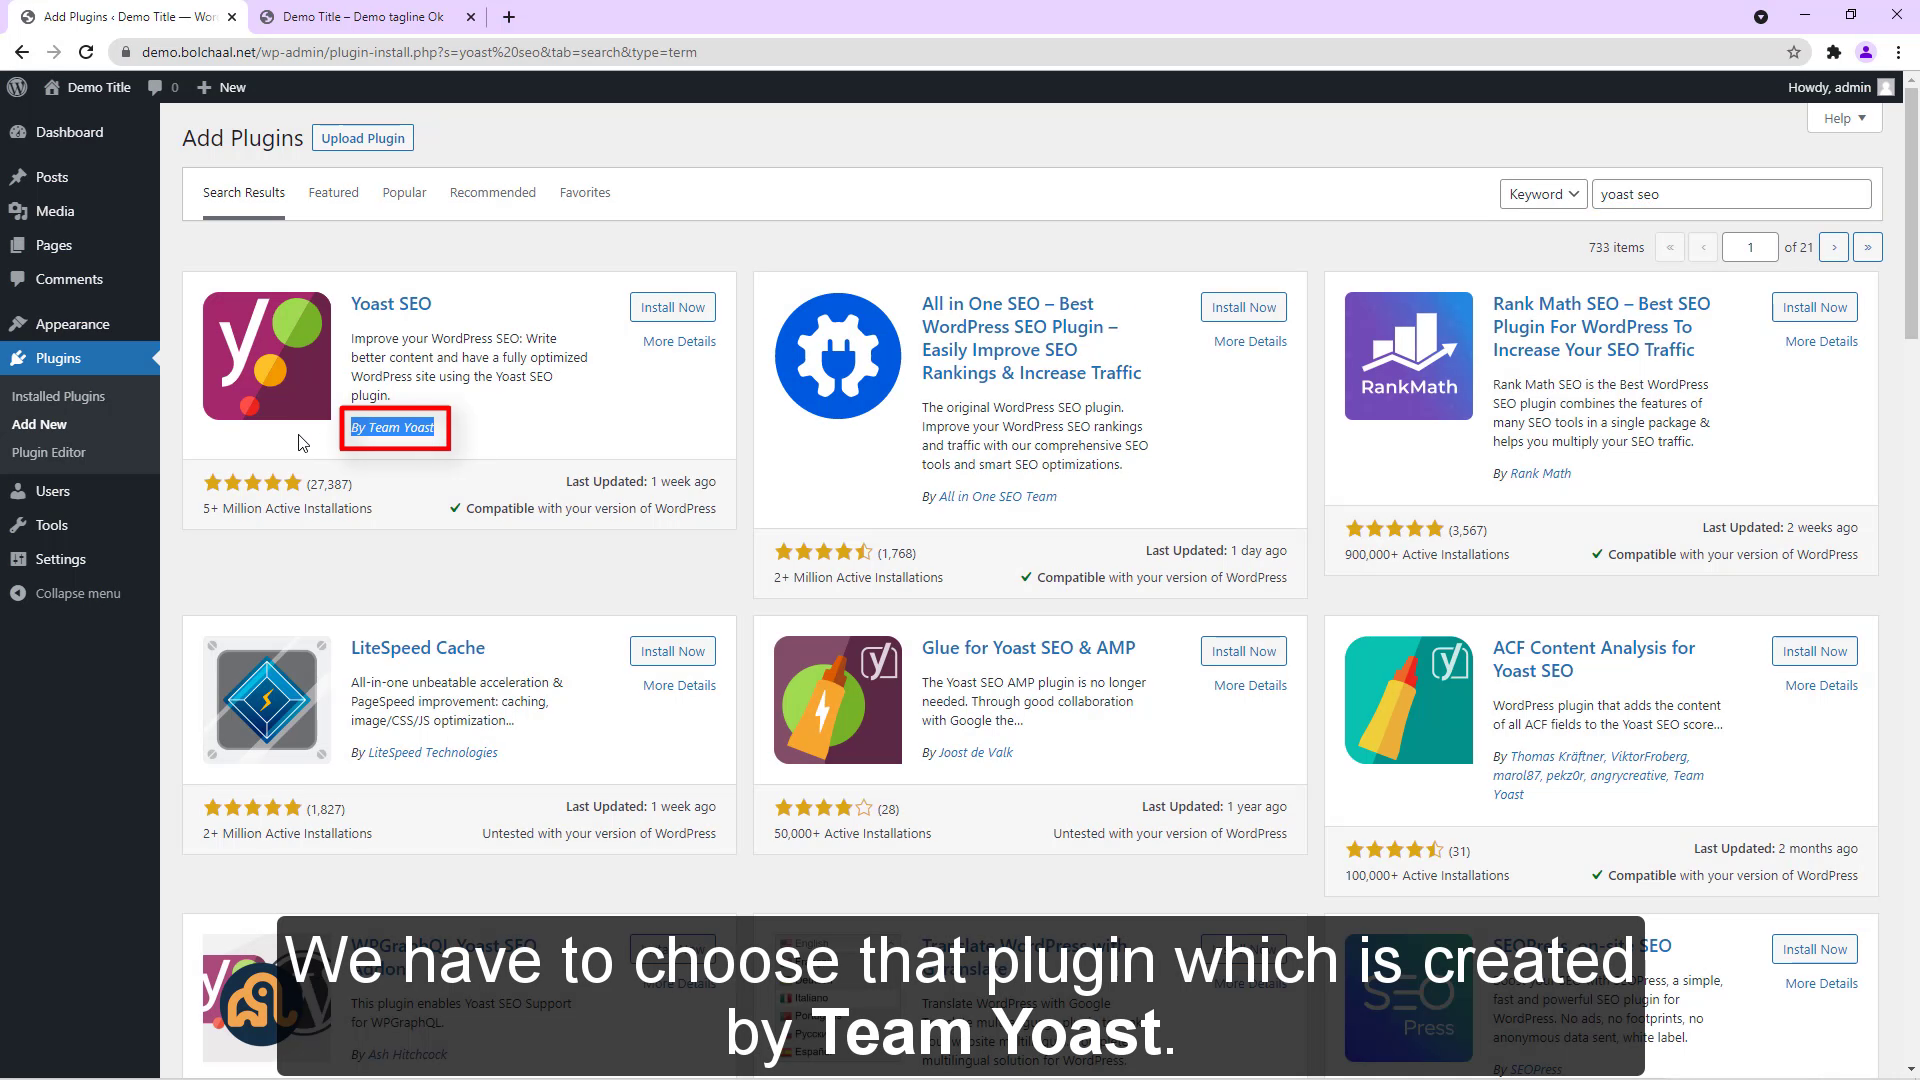Install Glue for Yoast SEO & AMP

[1244, 651]
